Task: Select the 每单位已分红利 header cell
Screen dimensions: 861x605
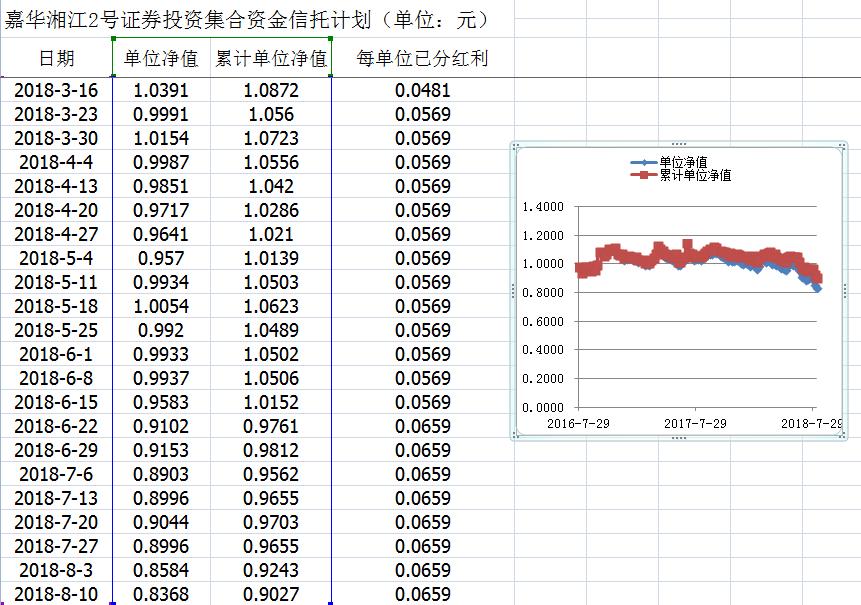Action: point(422,58)
